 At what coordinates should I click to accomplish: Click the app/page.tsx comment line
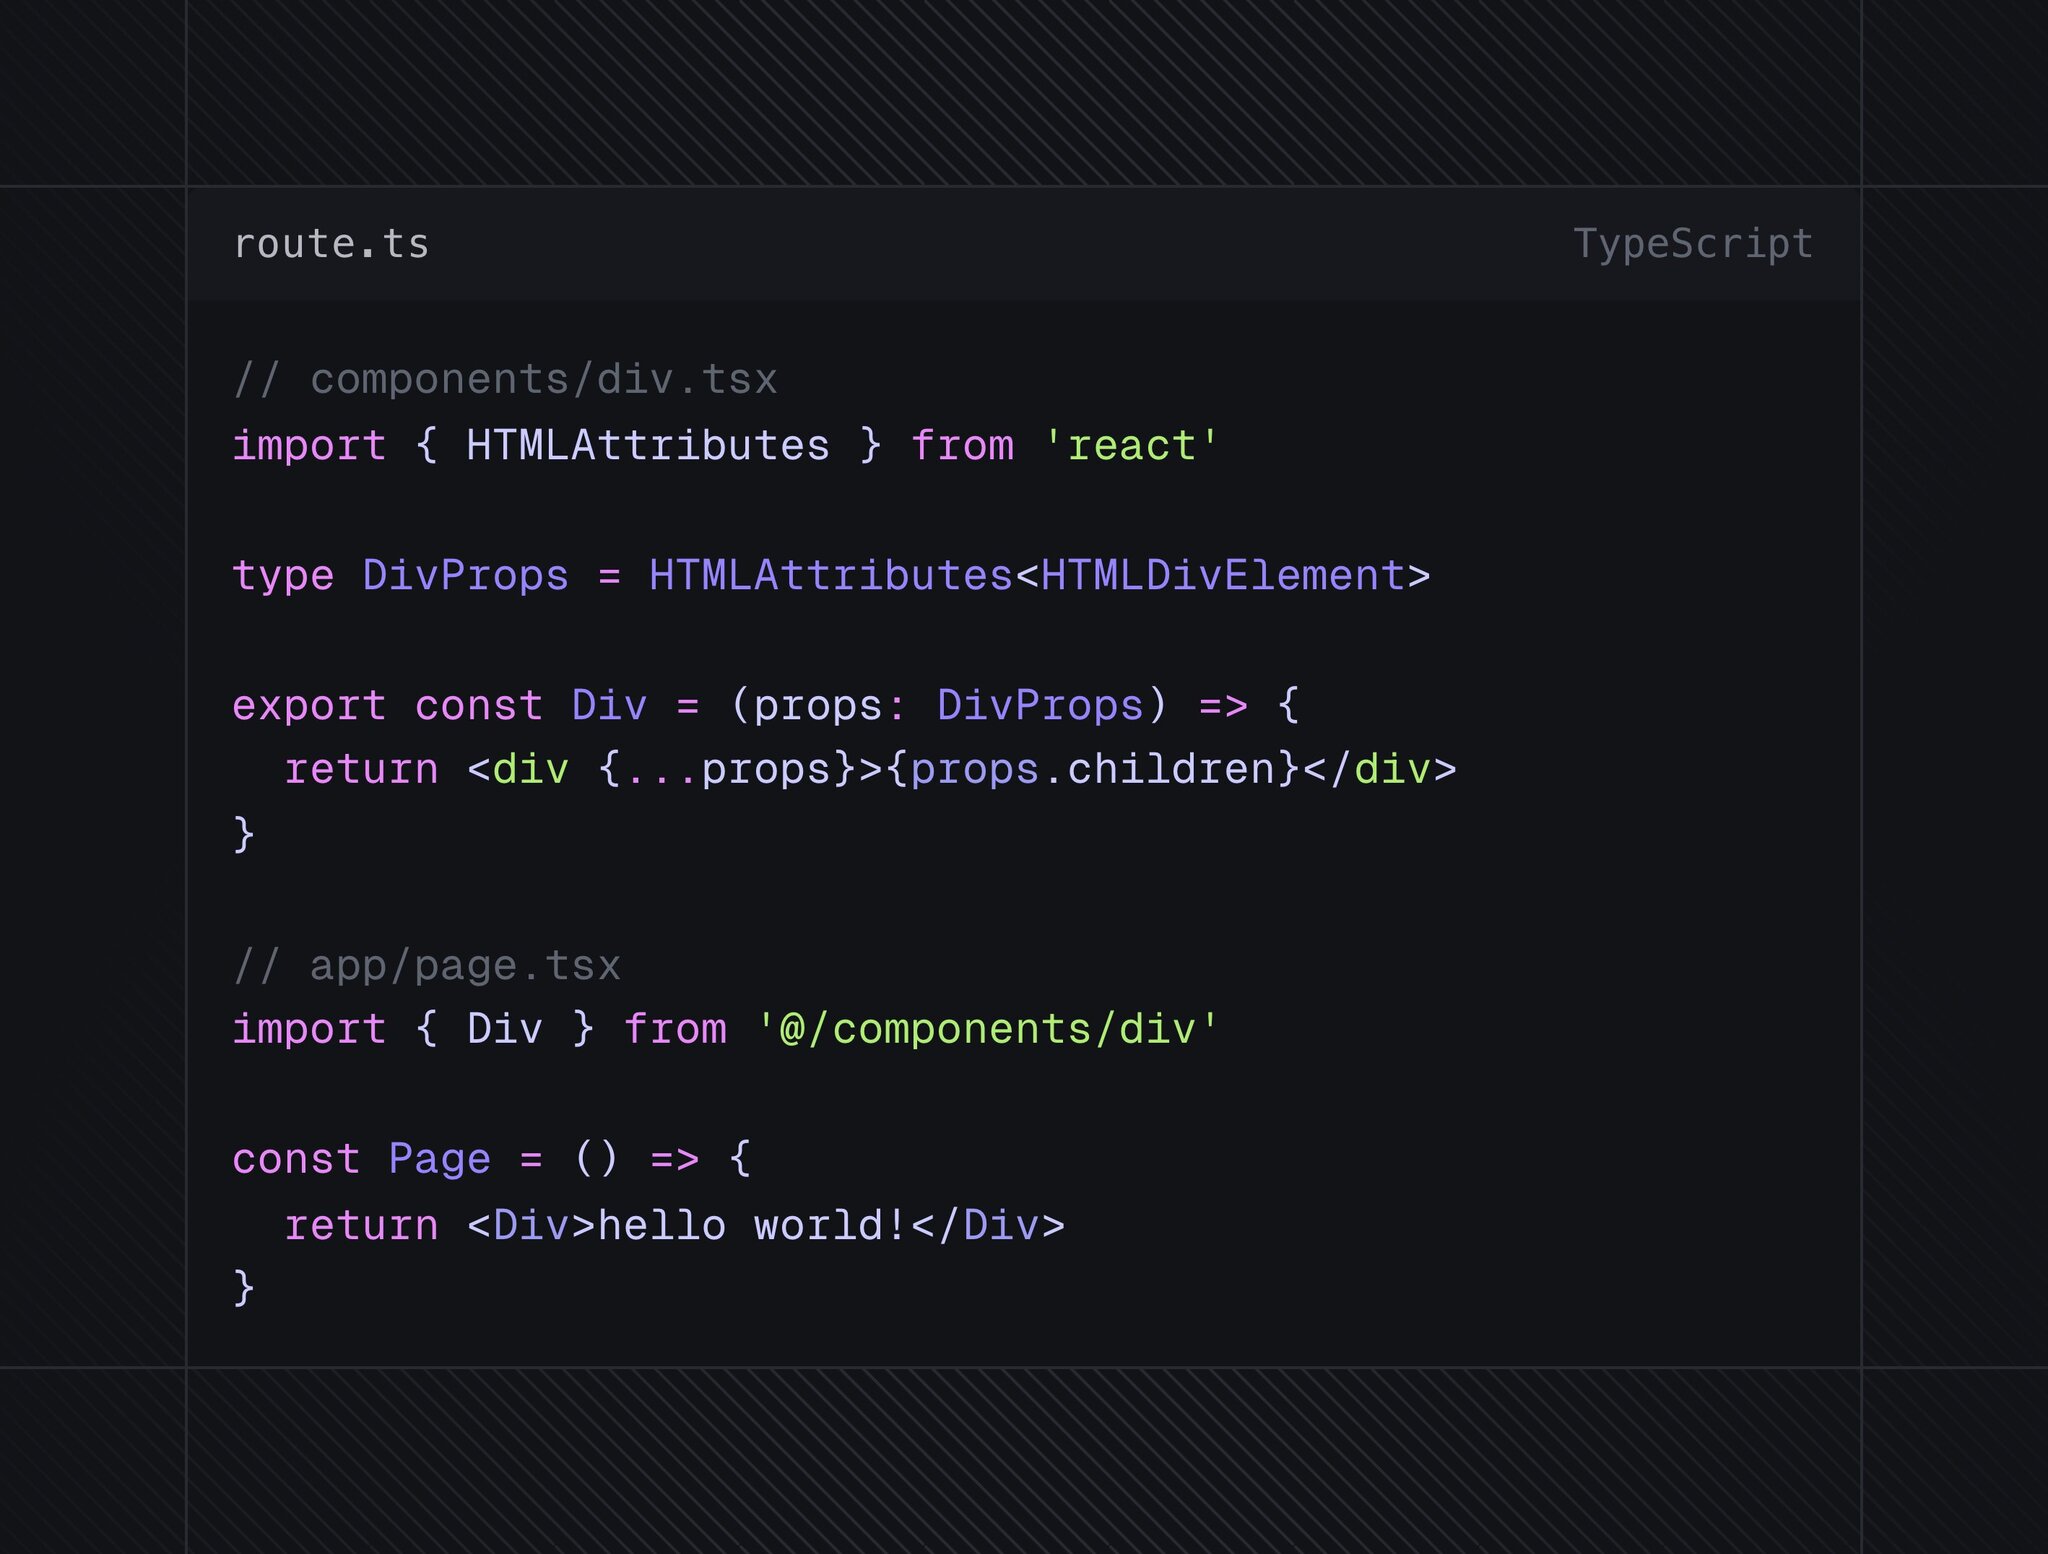pos(427,966)
